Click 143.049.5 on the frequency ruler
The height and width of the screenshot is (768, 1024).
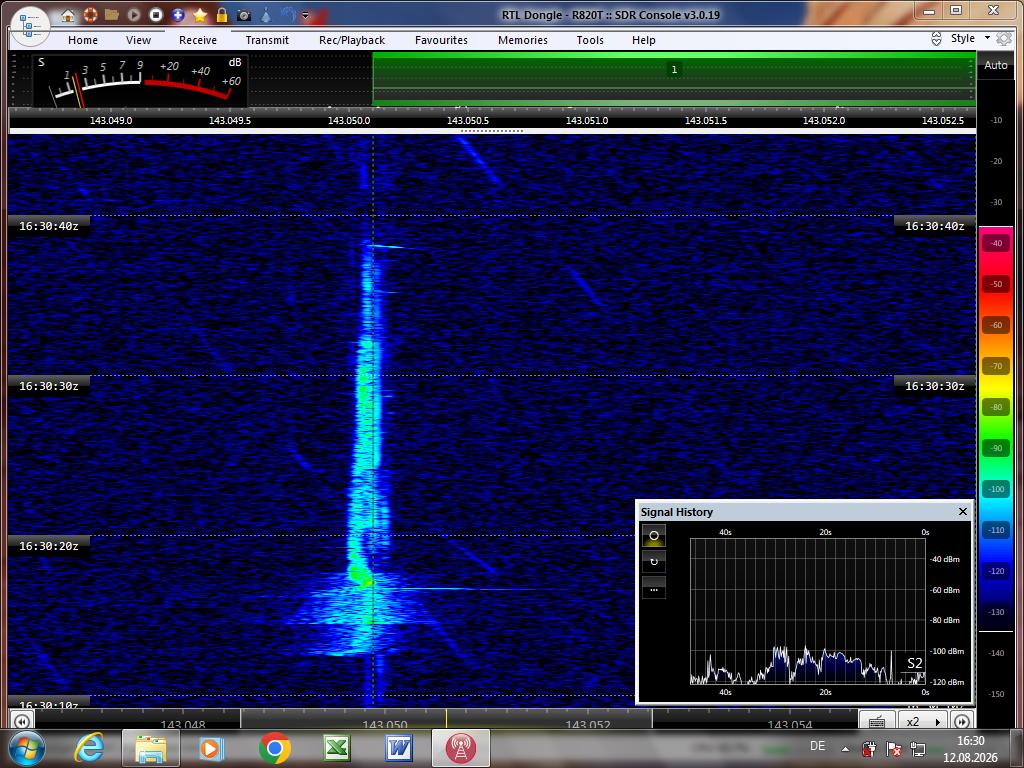pos(230,120)
